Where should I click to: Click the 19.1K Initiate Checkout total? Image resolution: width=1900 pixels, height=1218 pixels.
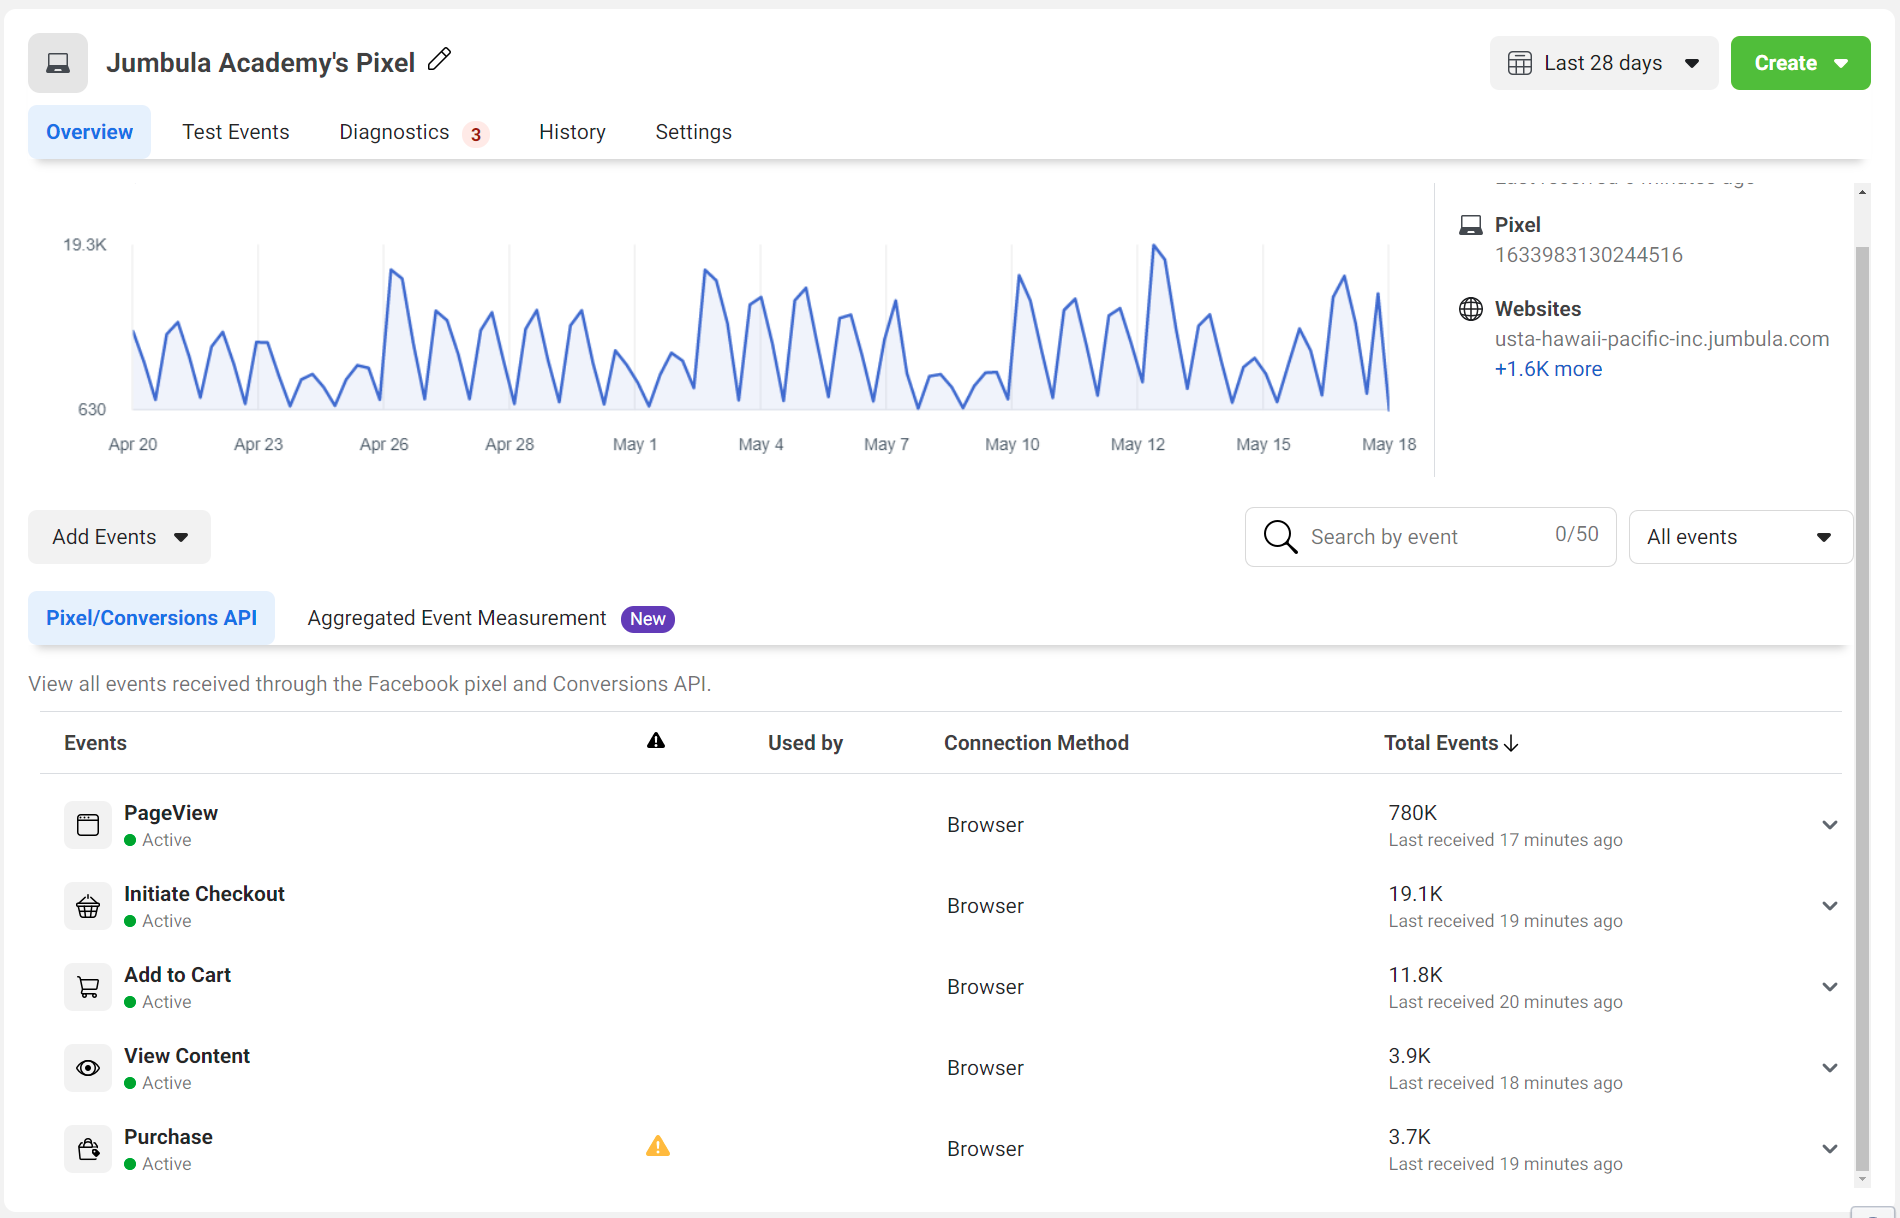coord(1415,894)
